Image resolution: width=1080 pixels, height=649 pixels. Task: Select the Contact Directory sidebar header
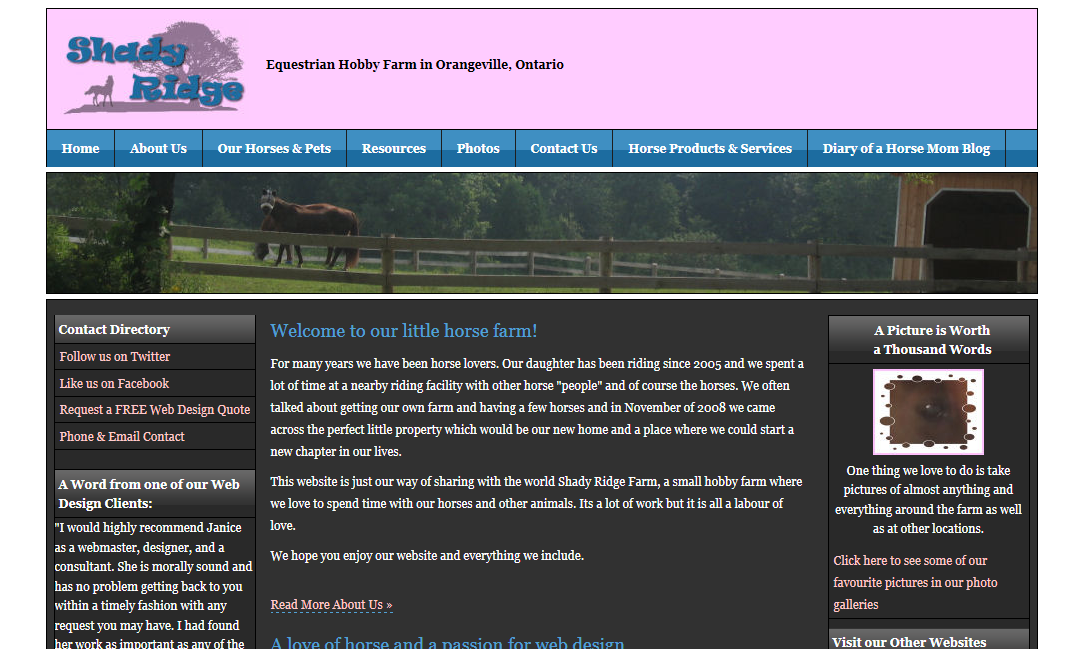click(x=114, y=330)
